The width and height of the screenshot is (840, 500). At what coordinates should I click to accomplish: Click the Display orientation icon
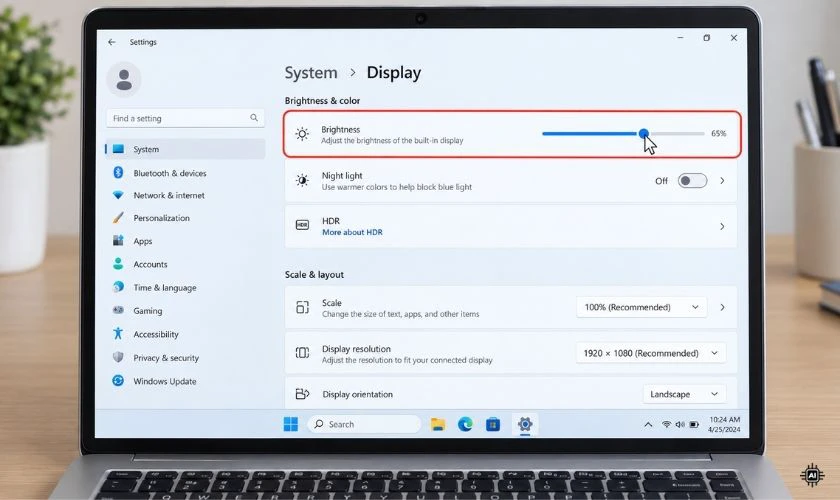click(302, 394)
